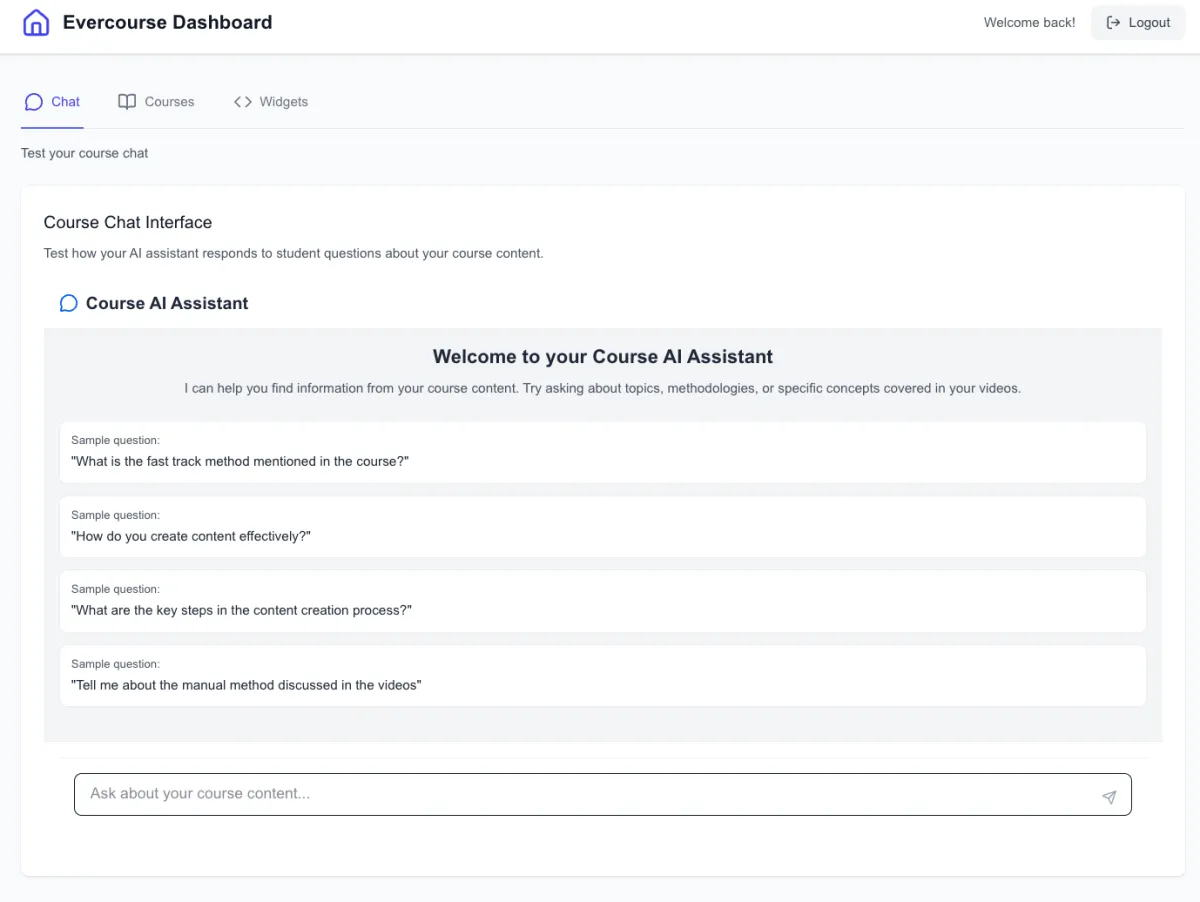Switch to the Widgets tab
This screenshot has height=902, width=1200.
pyautogui.click(x=283, y=102)
